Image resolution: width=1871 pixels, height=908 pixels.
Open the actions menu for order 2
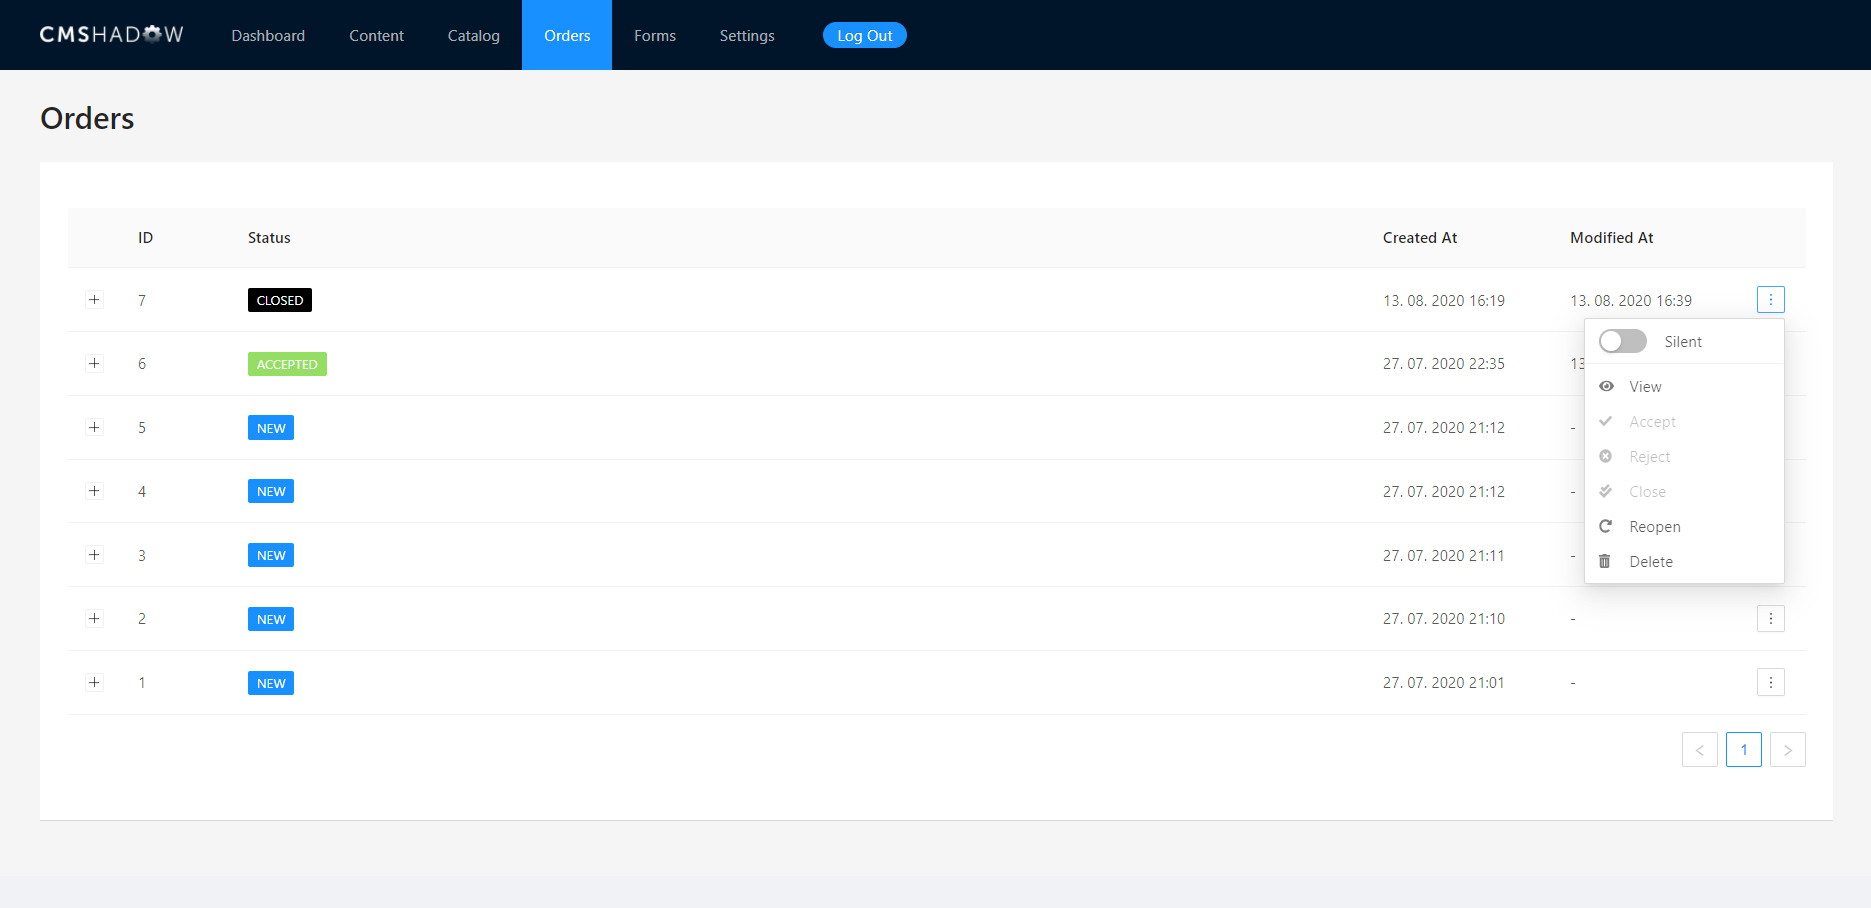(x=1770, y=618)
